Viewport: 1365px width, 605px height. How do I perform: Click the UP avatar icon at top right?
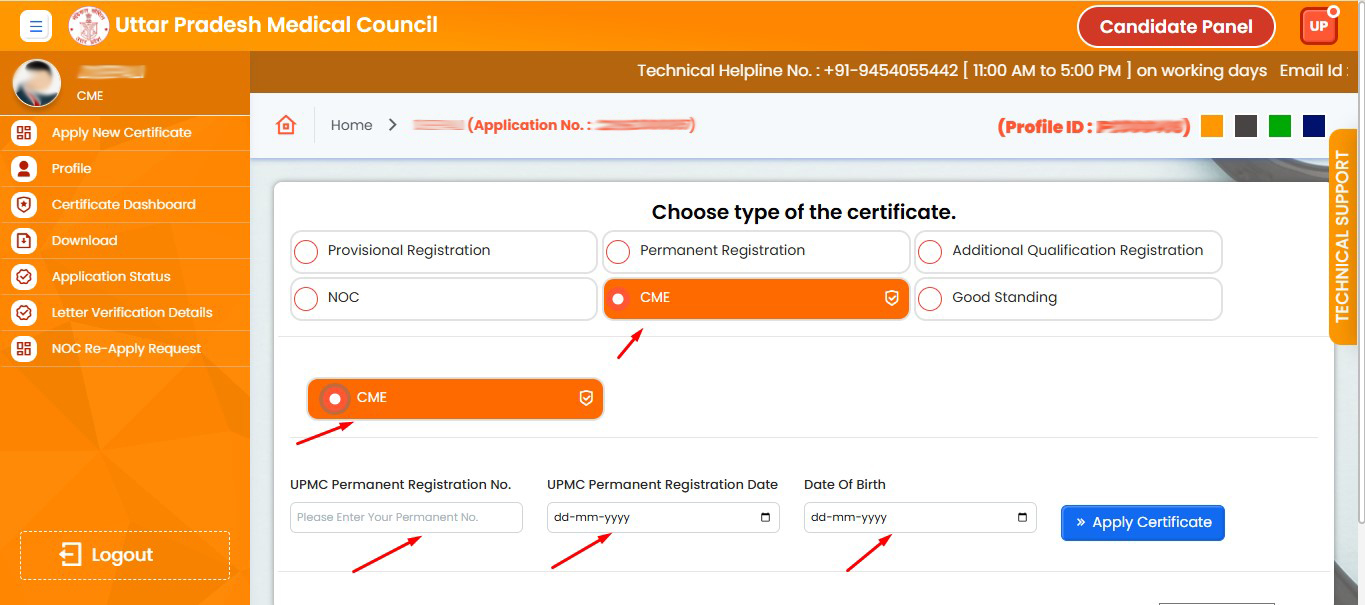tap(1318, 26)
